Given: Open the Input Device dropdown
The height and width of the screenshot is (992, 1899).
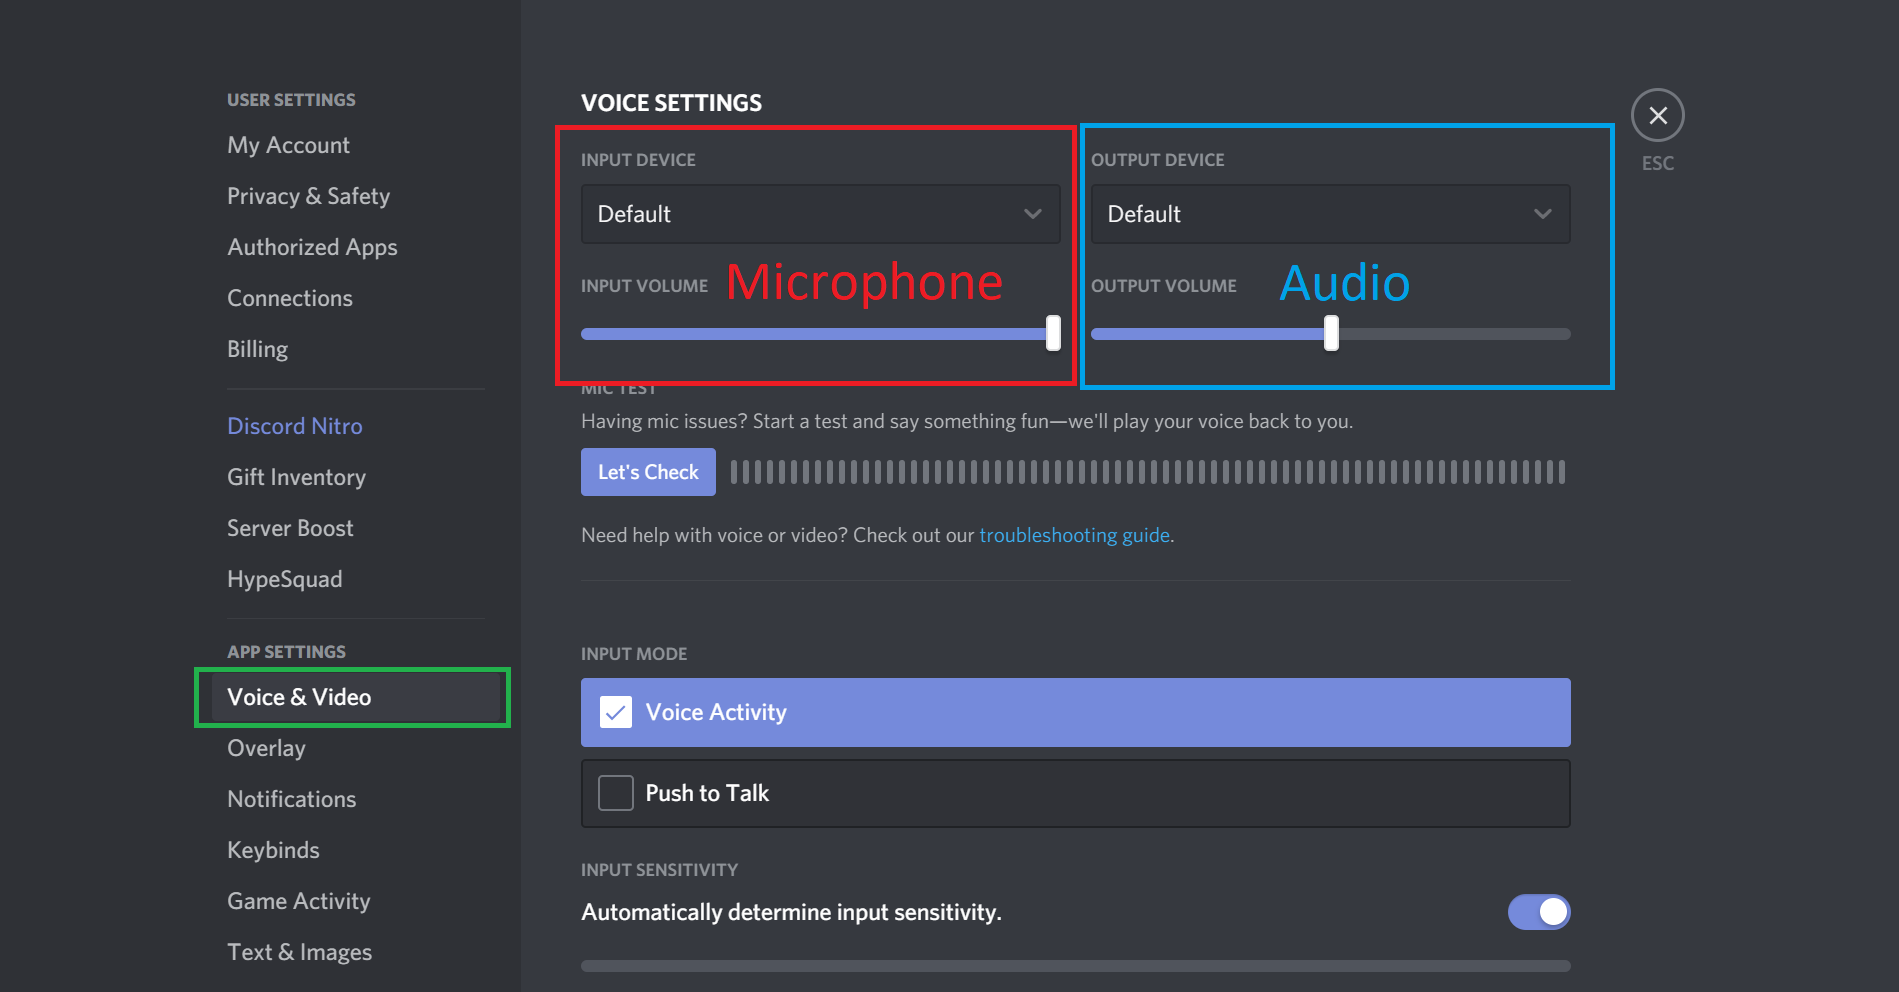Looking at the screenshot, I should click(819, 214).
